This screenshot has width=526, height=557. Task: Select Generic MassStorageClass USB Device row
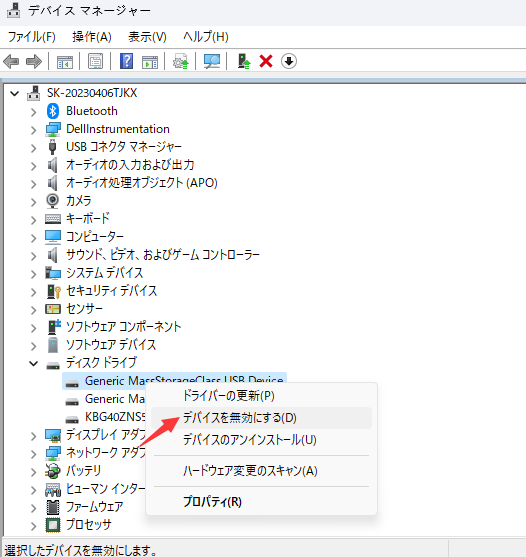(174, 381)
